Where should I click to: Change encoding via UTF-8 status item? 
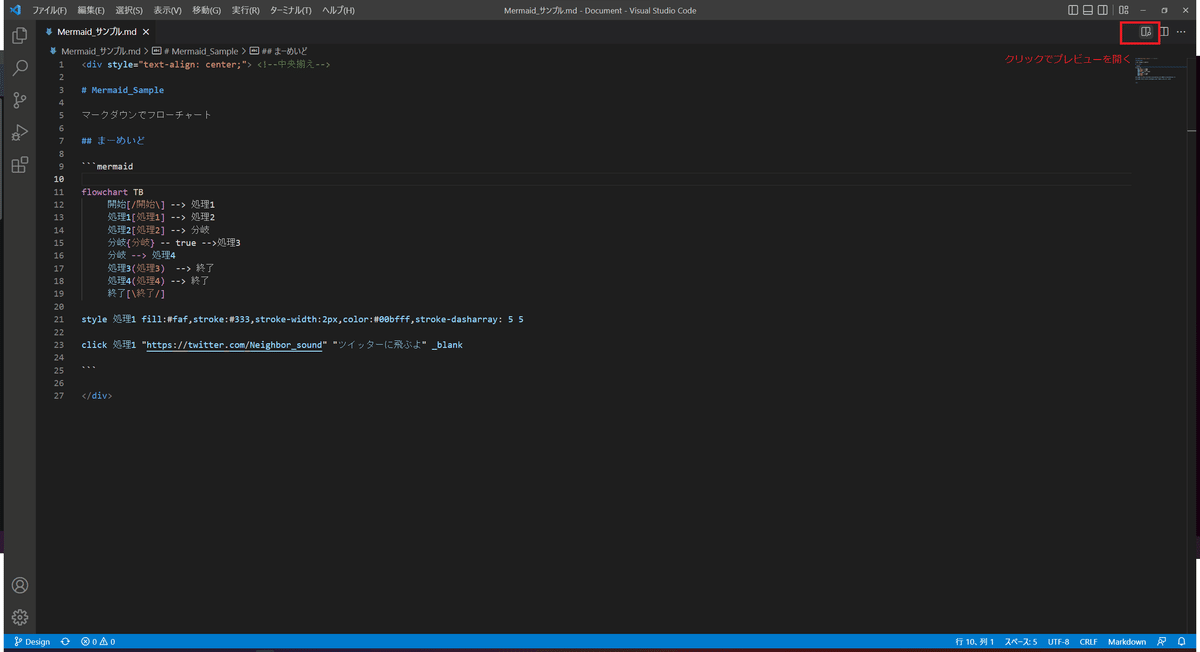[1058, 642]
